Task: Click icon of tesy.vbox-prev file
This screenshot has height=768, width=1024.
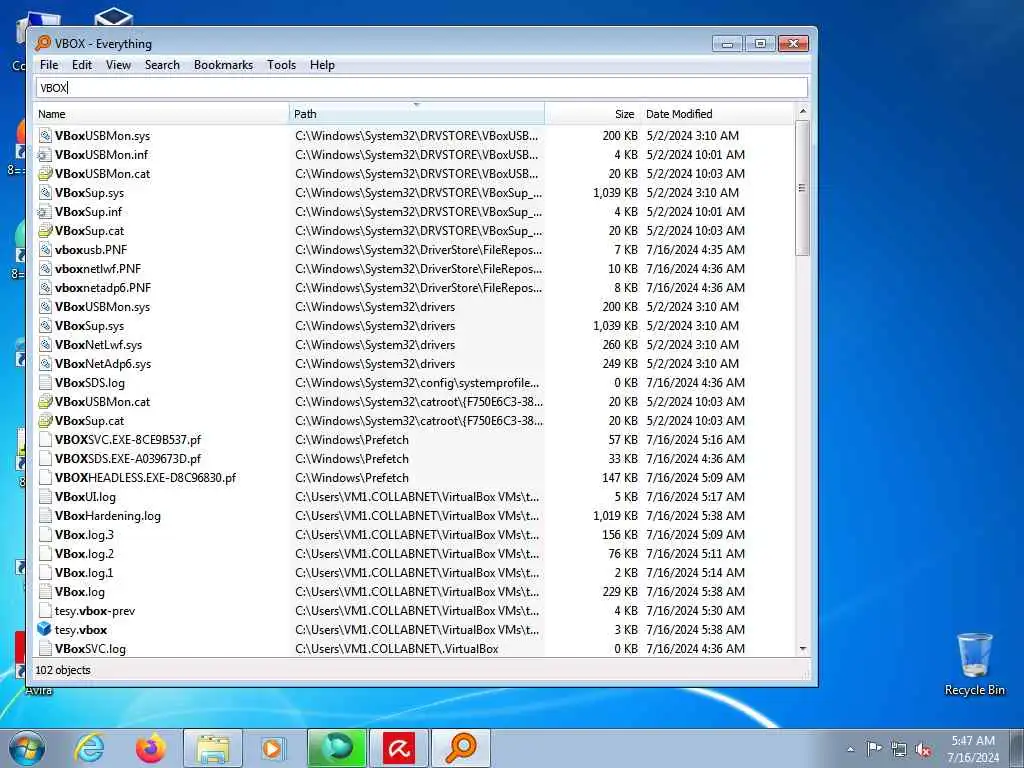Action: pyautogui.click(x=44, y=611)
